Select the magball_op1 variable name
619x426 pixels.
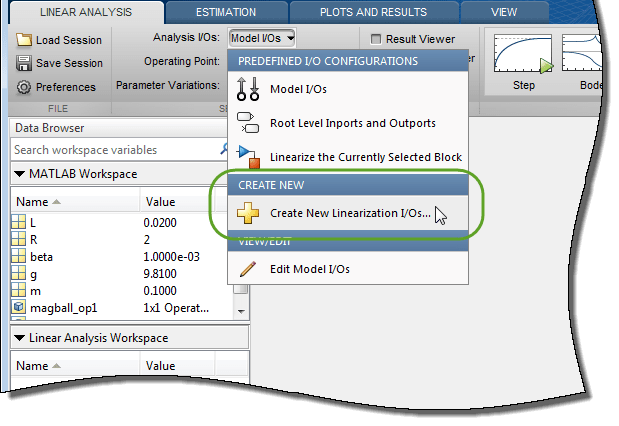point(64,308)
